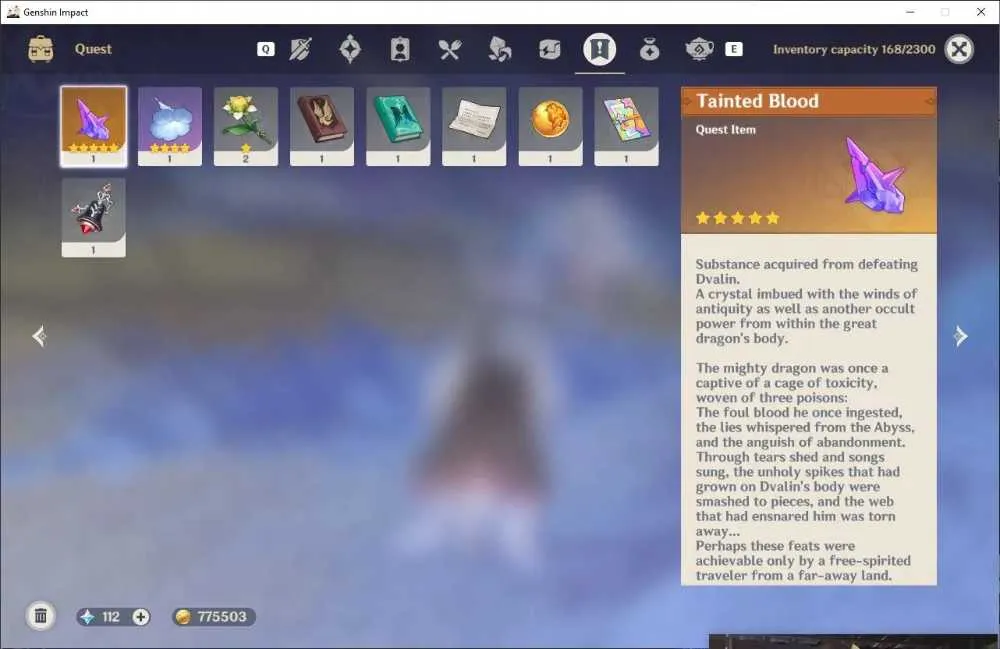Open the Character Development Items tab
The image size is (1000, 649).
tap(400, 49)
